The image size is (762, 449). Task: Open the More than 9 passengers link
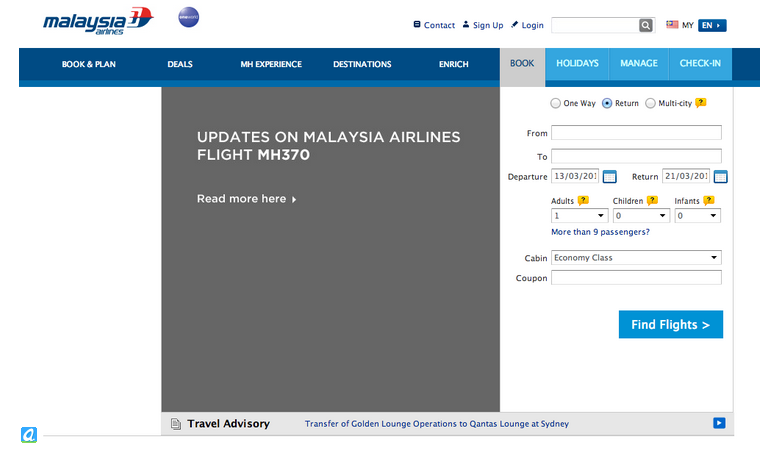click(600, 232)
